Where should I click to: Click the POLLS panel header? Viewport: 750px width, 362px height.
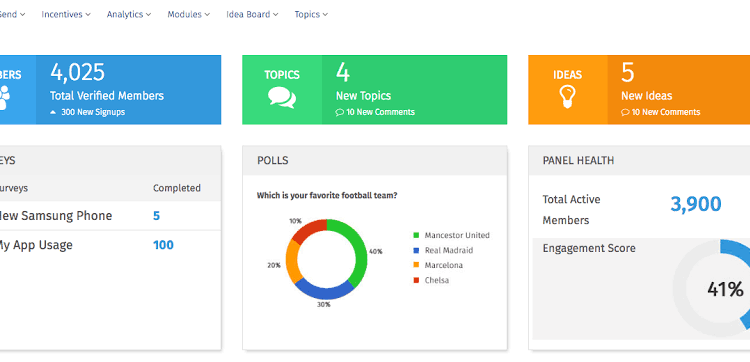point(375,160)
